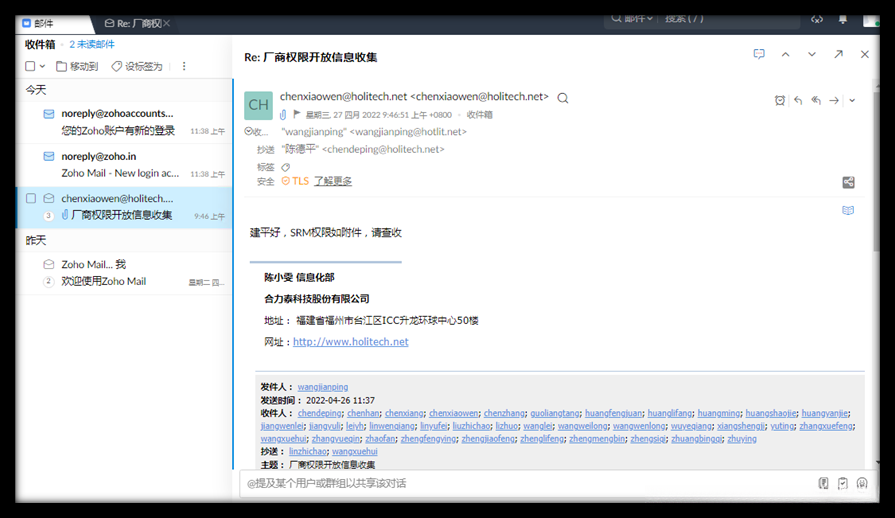Image resolution: width=895 pixels, height=518 pixels.
Task: Open the email in a new window arrow
Action: 838,54
